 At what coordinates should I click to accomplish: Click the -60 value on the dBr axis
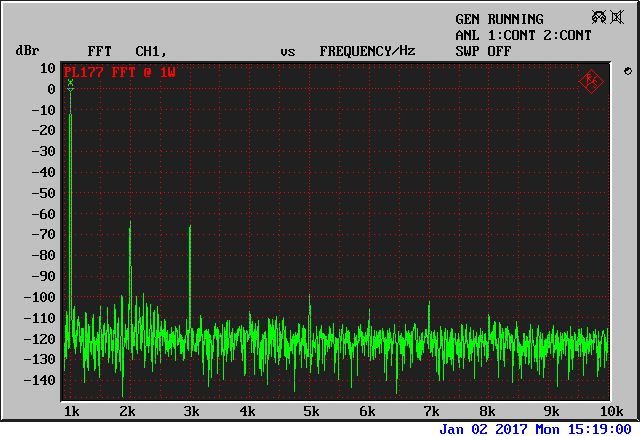tap(41, 214)
